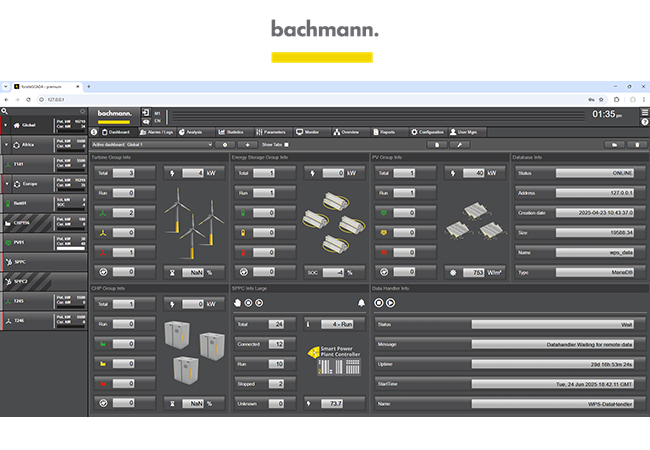650x450 pixels.
Task: Click the search magnifier icon in sidebar
Action: pyautogui.click(x=5, y=111)
